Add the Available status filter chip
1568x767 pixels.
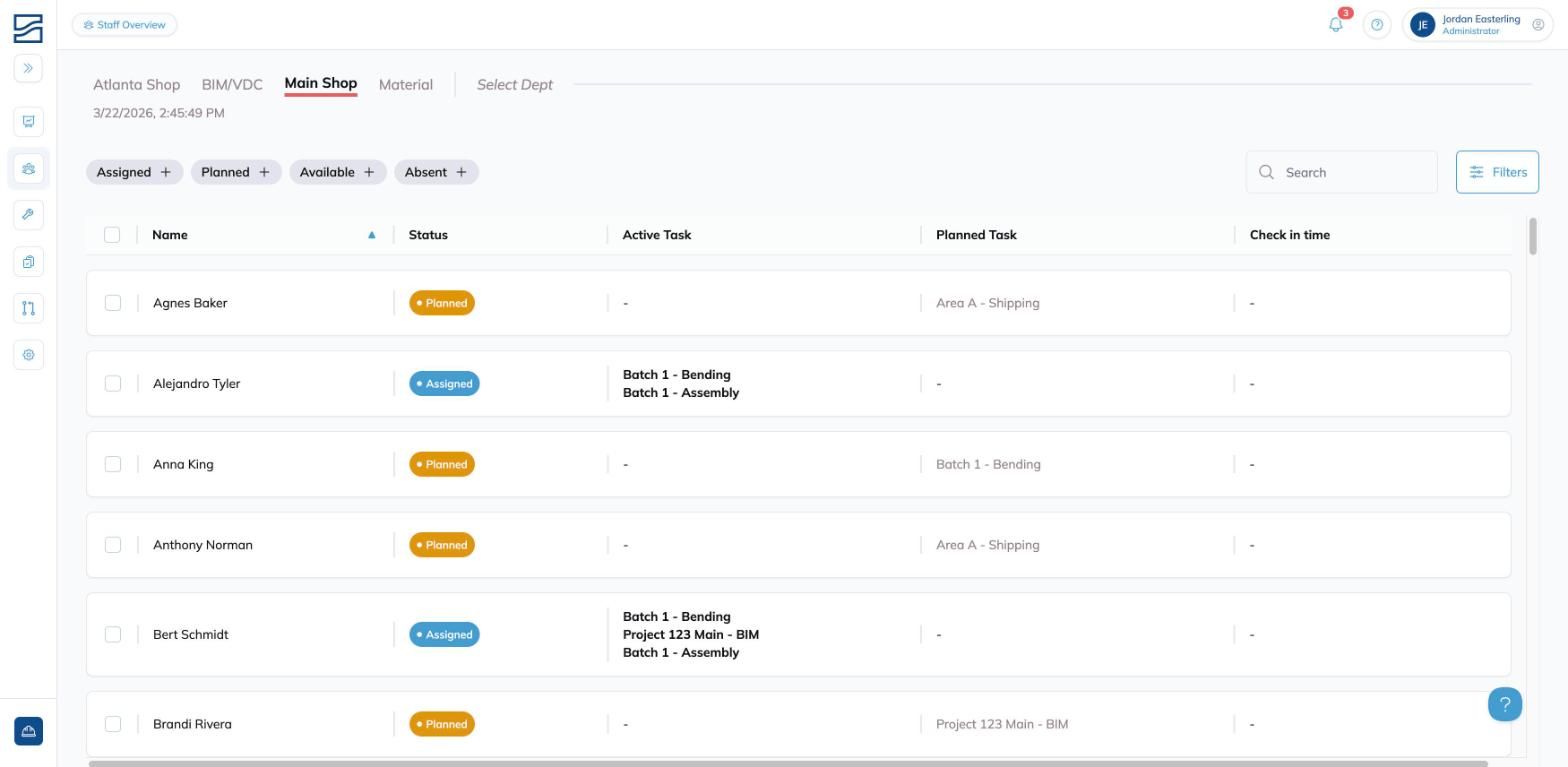(x=338, y=172)
